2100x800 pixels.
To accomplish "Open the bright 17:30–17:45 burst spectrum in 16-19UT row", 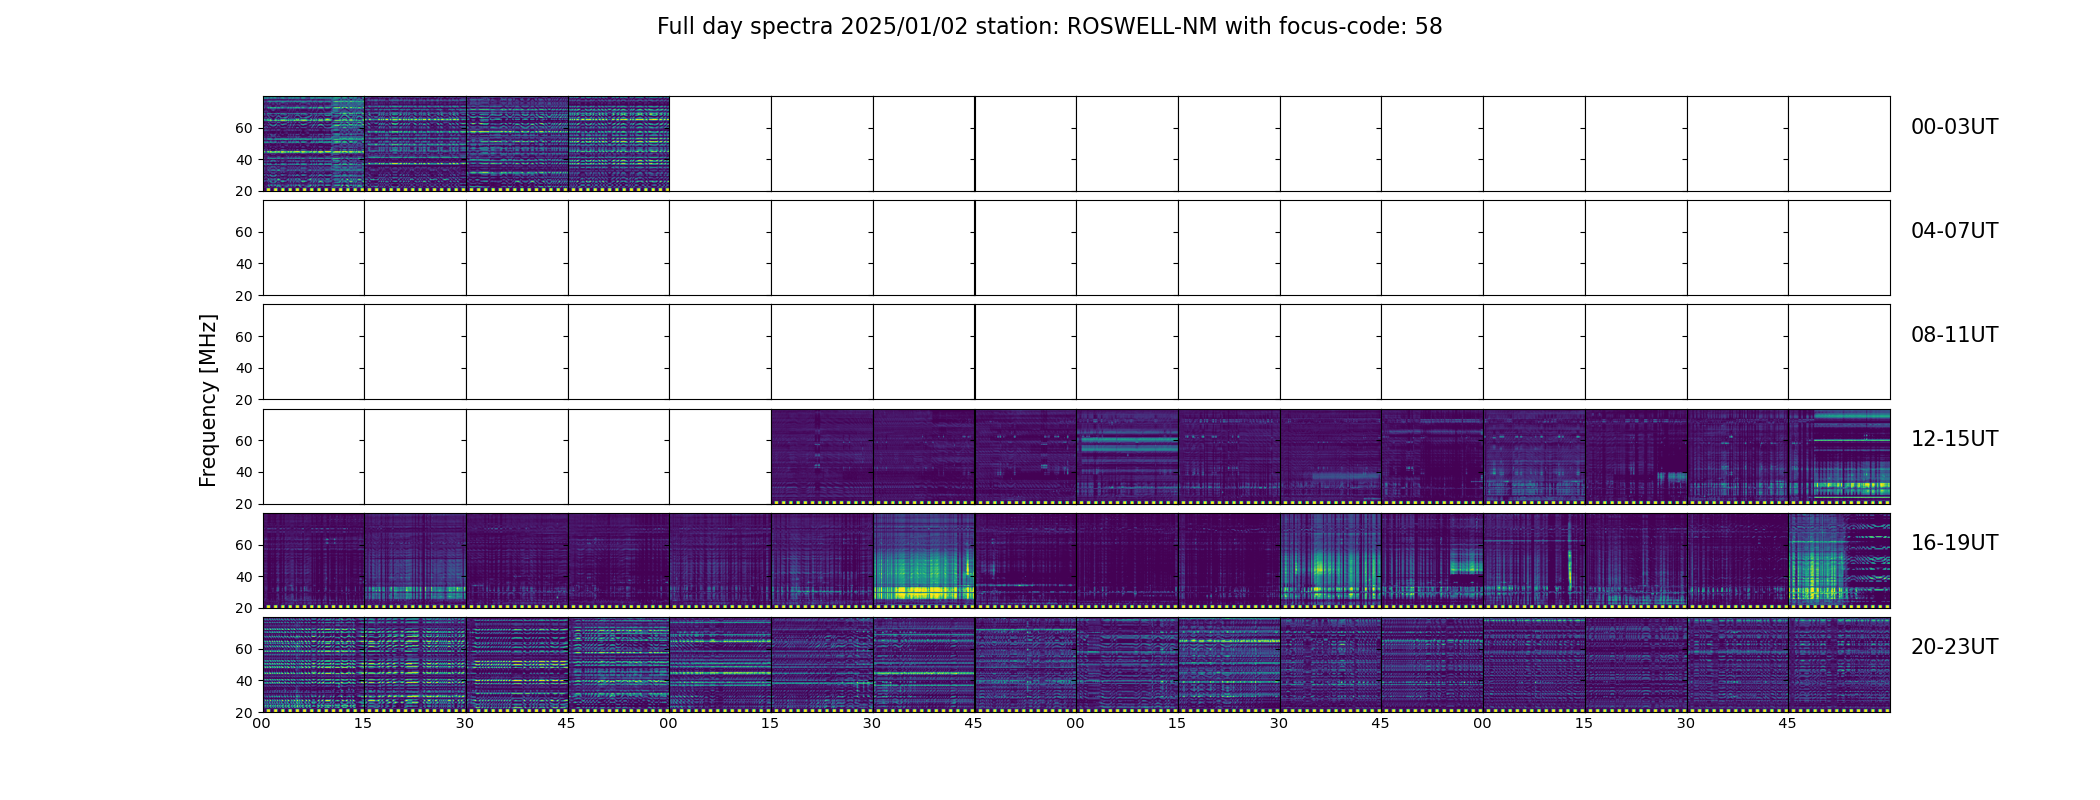I will pos(924,560).
